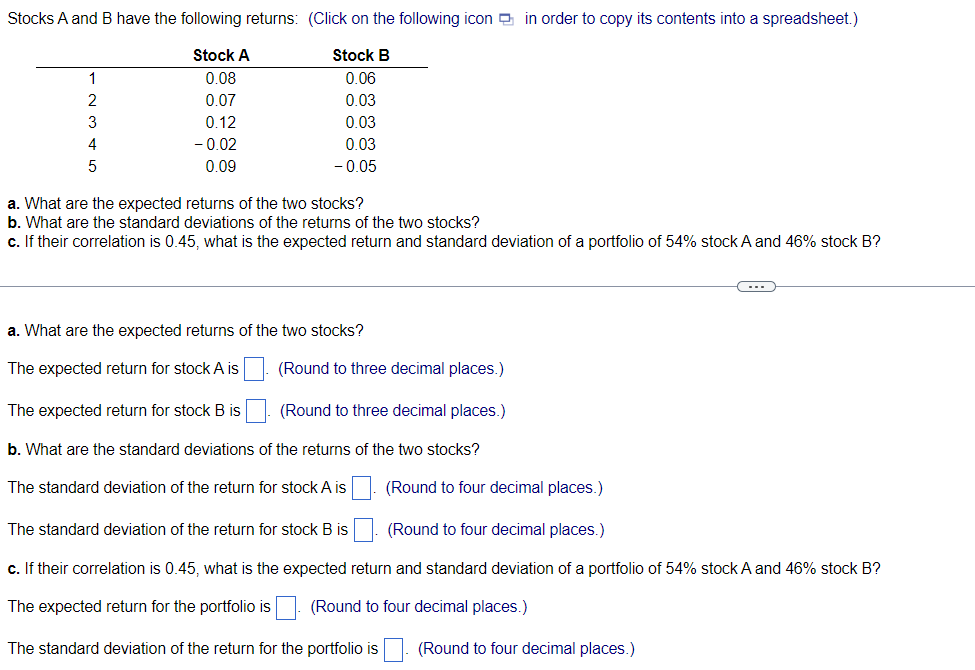Click the portfolio expected return answer box
Screen dimensions: 975x670
tap(285, 607)
